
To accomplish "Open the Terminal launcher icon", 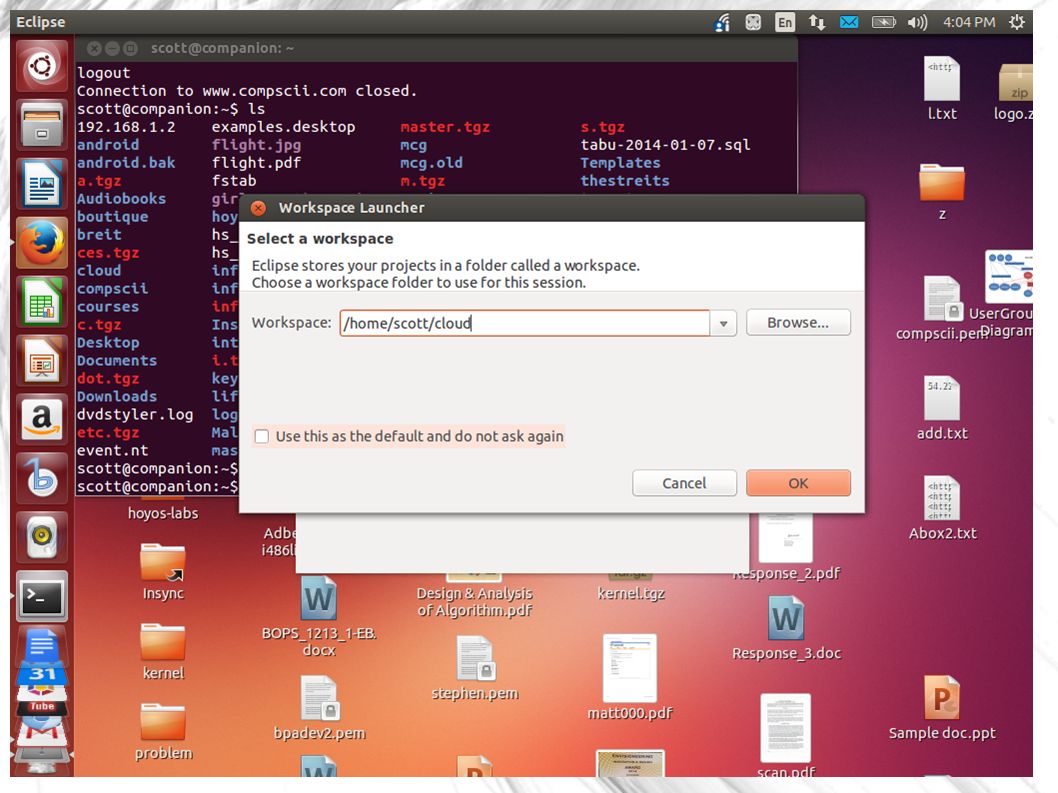I will [x=42, y=595].
